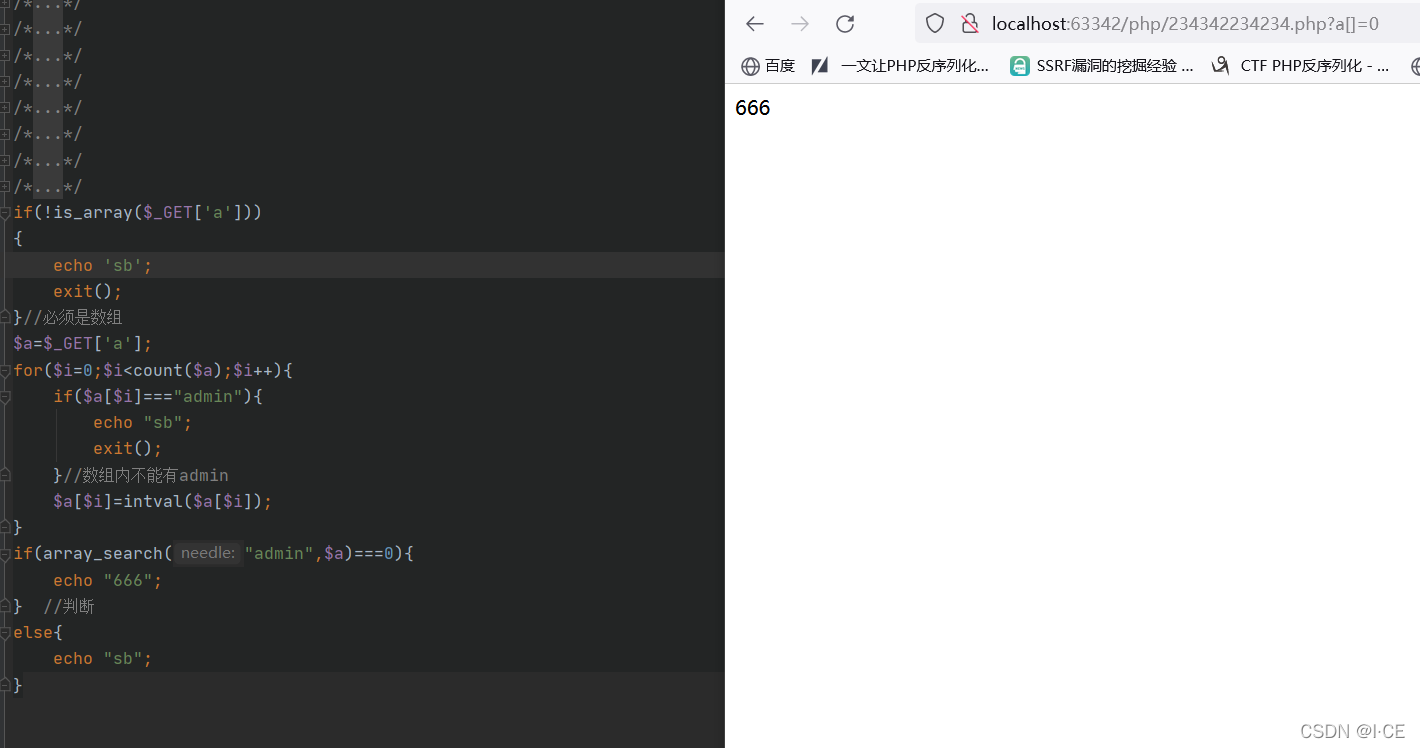Viewport: 1420px width, 748px height.
Task: Click the first exit(); statement after echo 'sb'
Action: (88, 292)
